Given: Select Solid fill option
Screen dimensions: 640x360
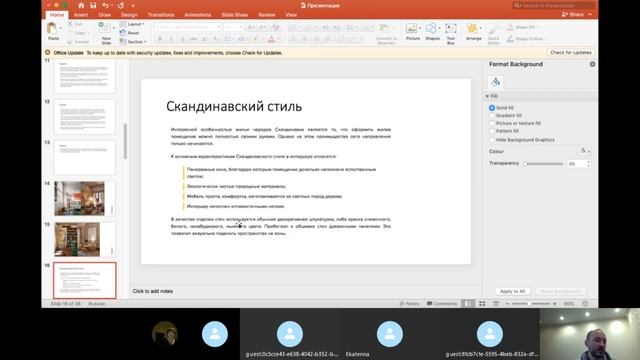Looking at the screenshot, I should pos(492,108).
